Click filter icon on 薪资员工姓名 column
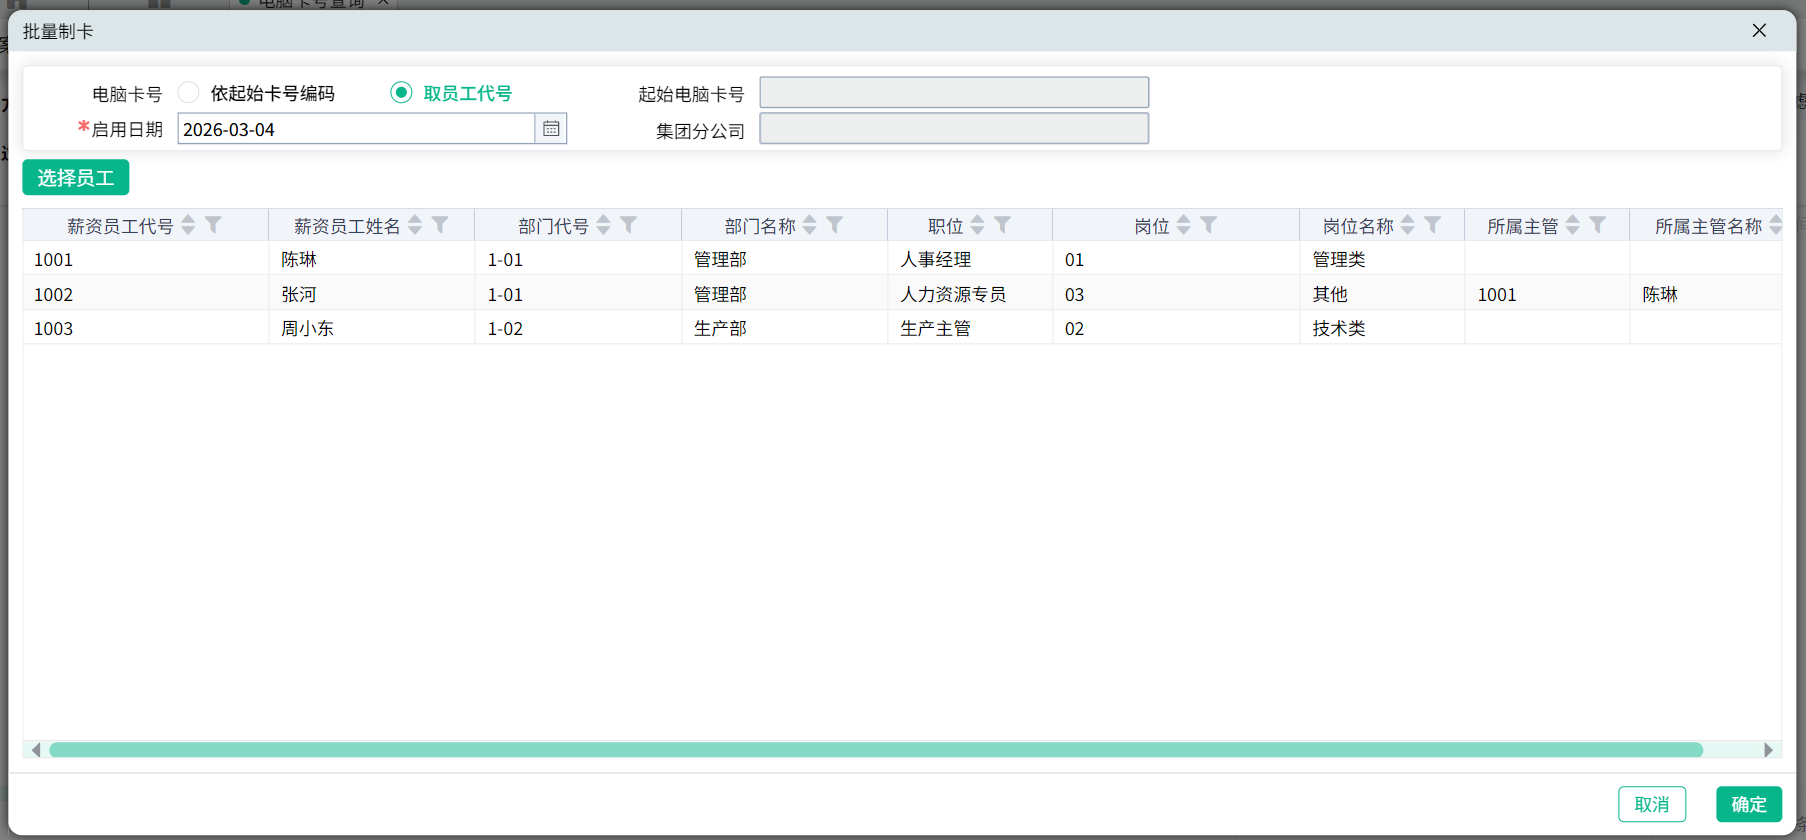Viewport: 1806px width, 840px height. (x=440, y=225)
